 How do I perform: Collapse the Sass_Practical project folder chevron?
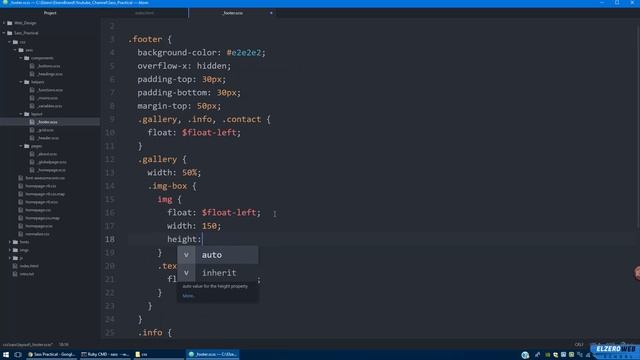[4, 33]
